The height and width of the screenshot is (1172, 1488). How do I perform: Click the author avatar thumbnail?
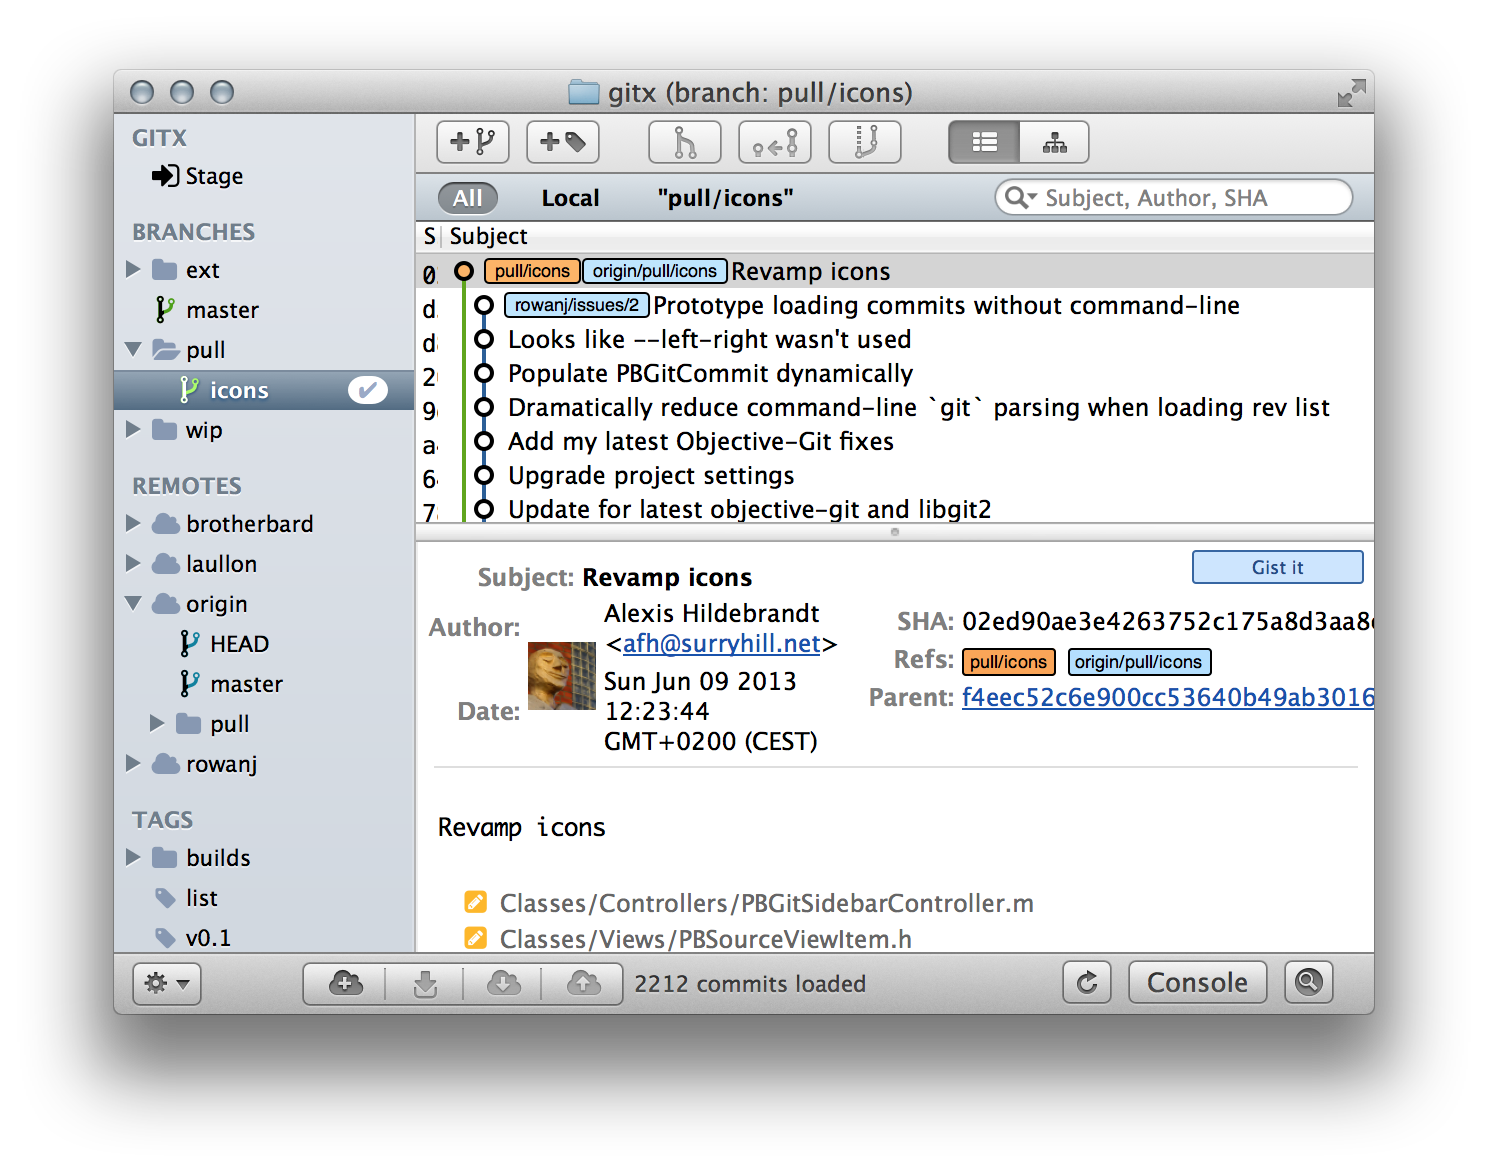562,676
